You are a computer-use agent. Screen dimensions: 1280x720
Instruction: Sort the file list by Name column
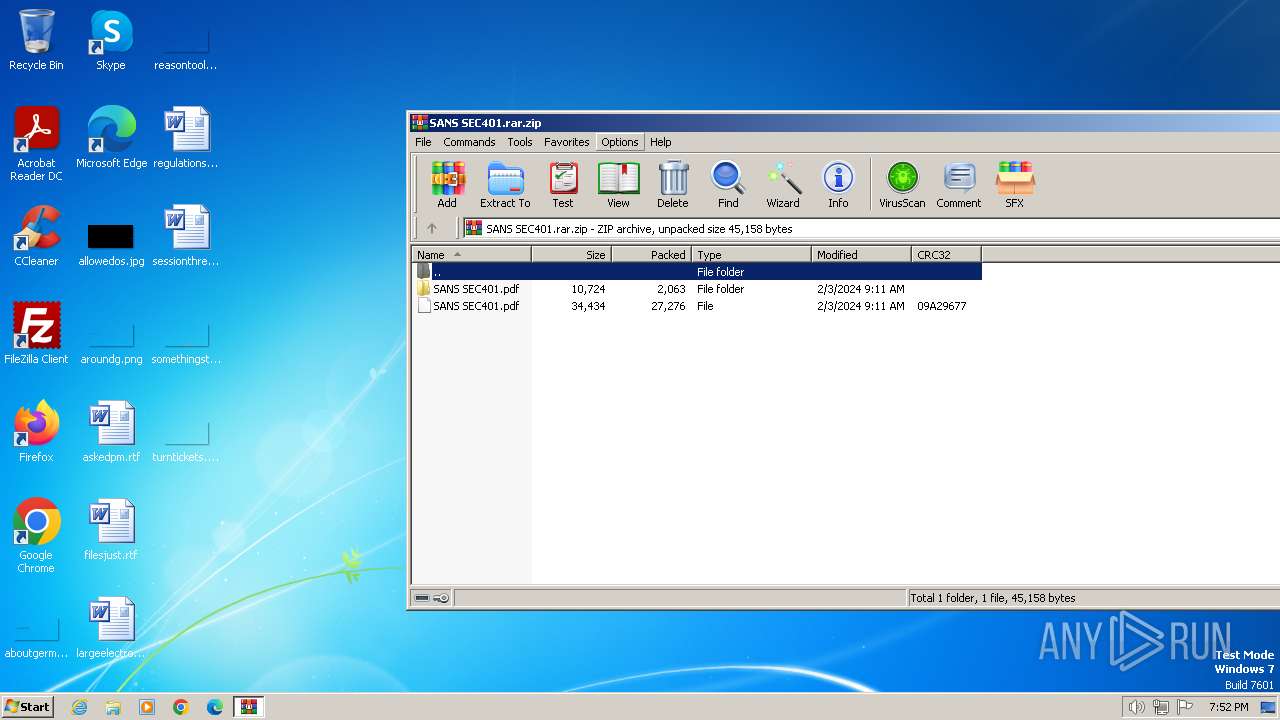coord(471,255)
